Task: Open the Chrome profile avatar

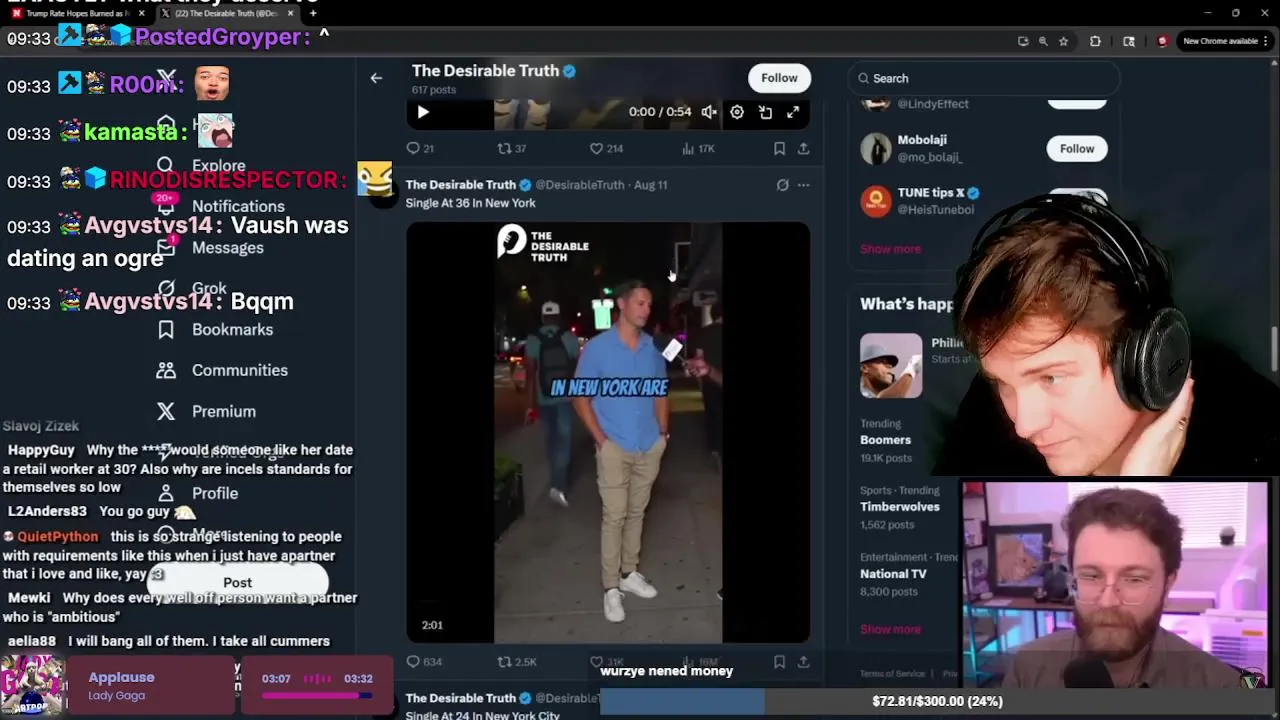Action: tap(1162, 41)
